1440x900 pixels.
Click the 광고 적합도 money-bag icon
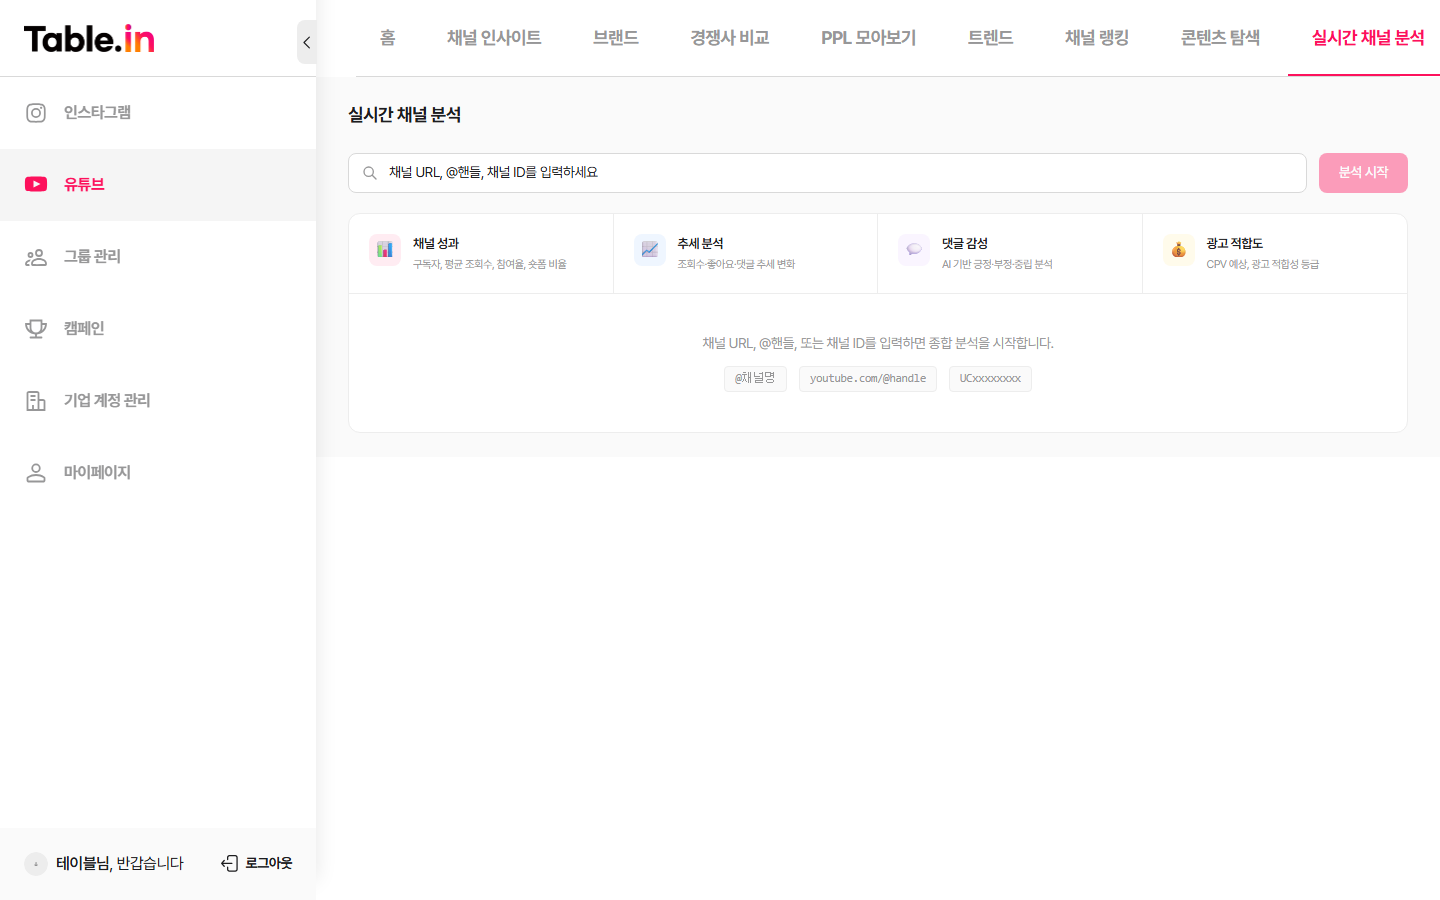tap(1177, 249)
